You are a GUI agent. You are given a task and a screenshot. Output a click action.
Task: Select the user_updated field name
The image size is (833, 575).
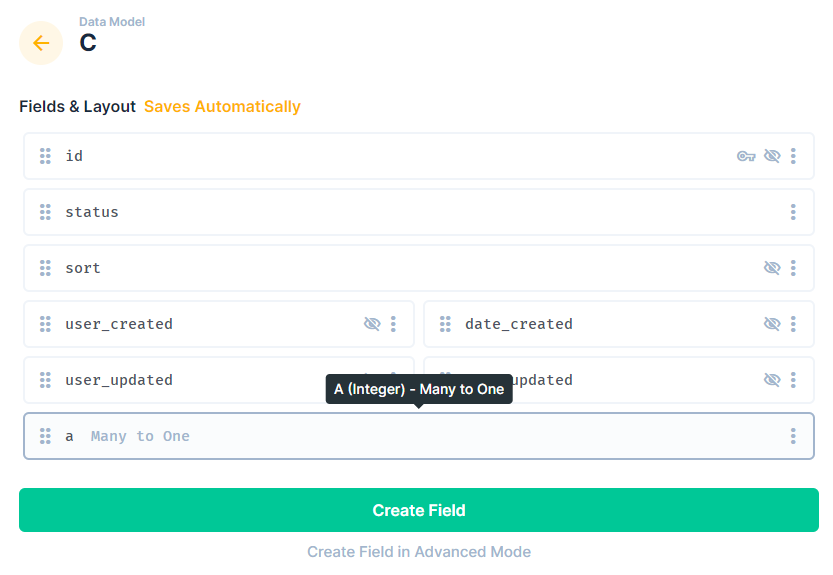click(119, 380)
